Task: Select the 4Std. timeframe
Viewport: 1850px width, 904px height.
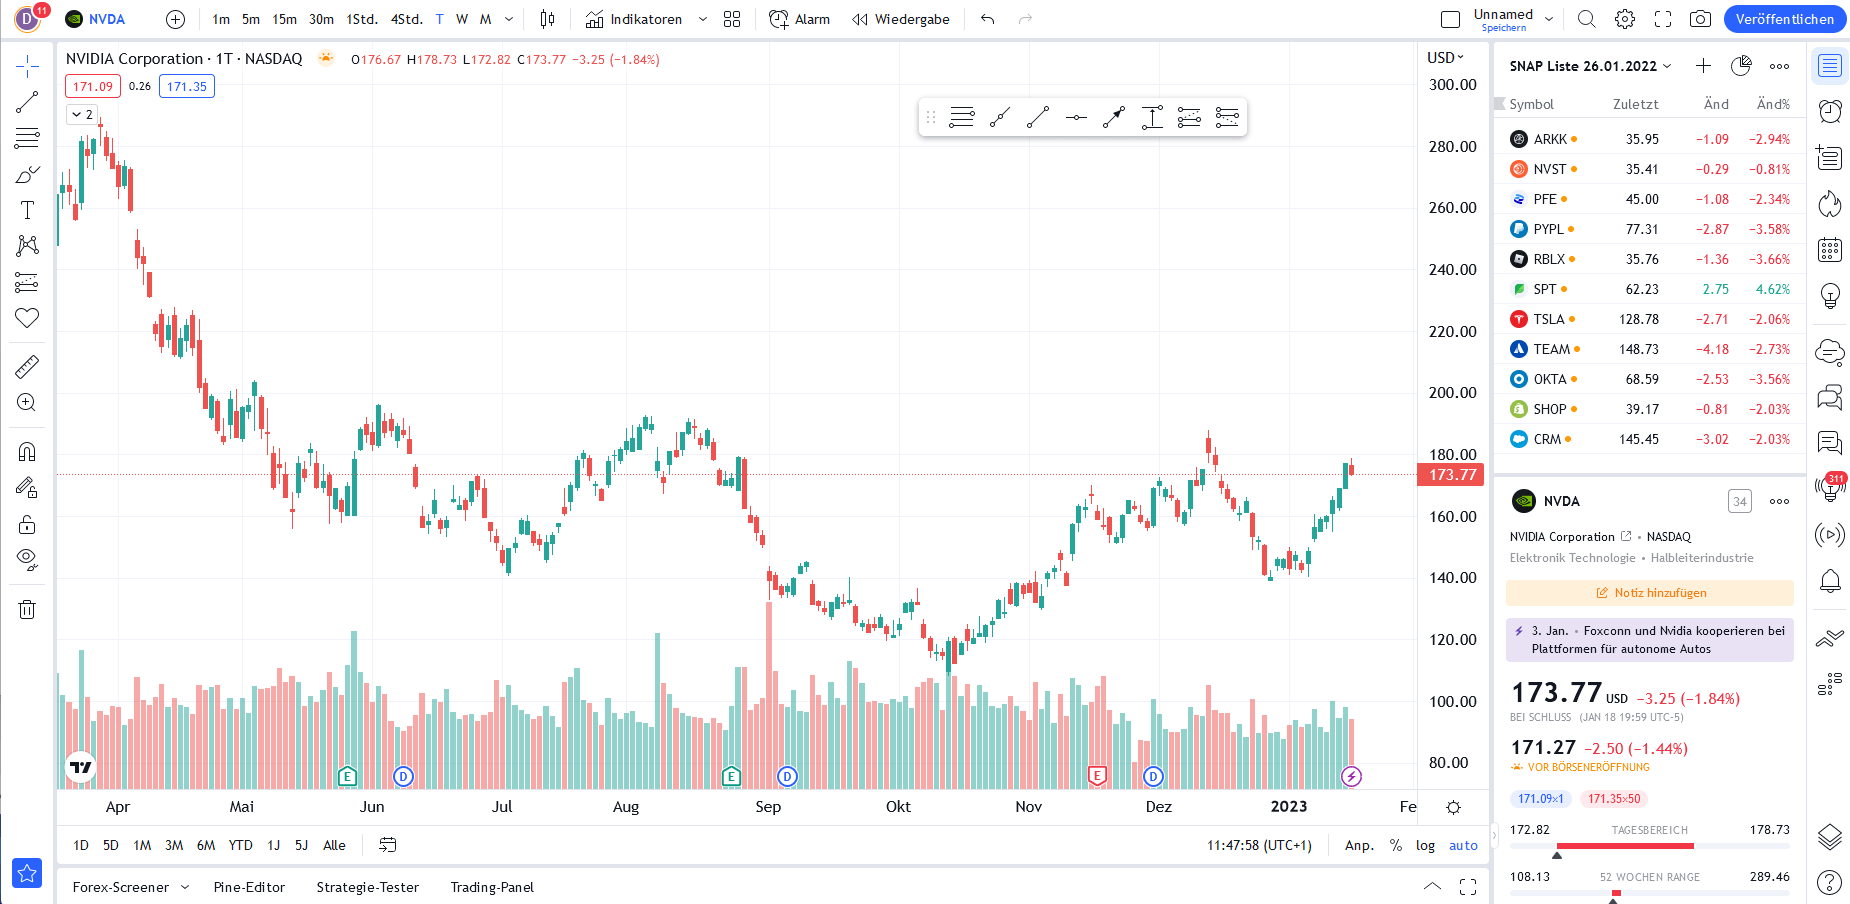Action: click(406, 19)
